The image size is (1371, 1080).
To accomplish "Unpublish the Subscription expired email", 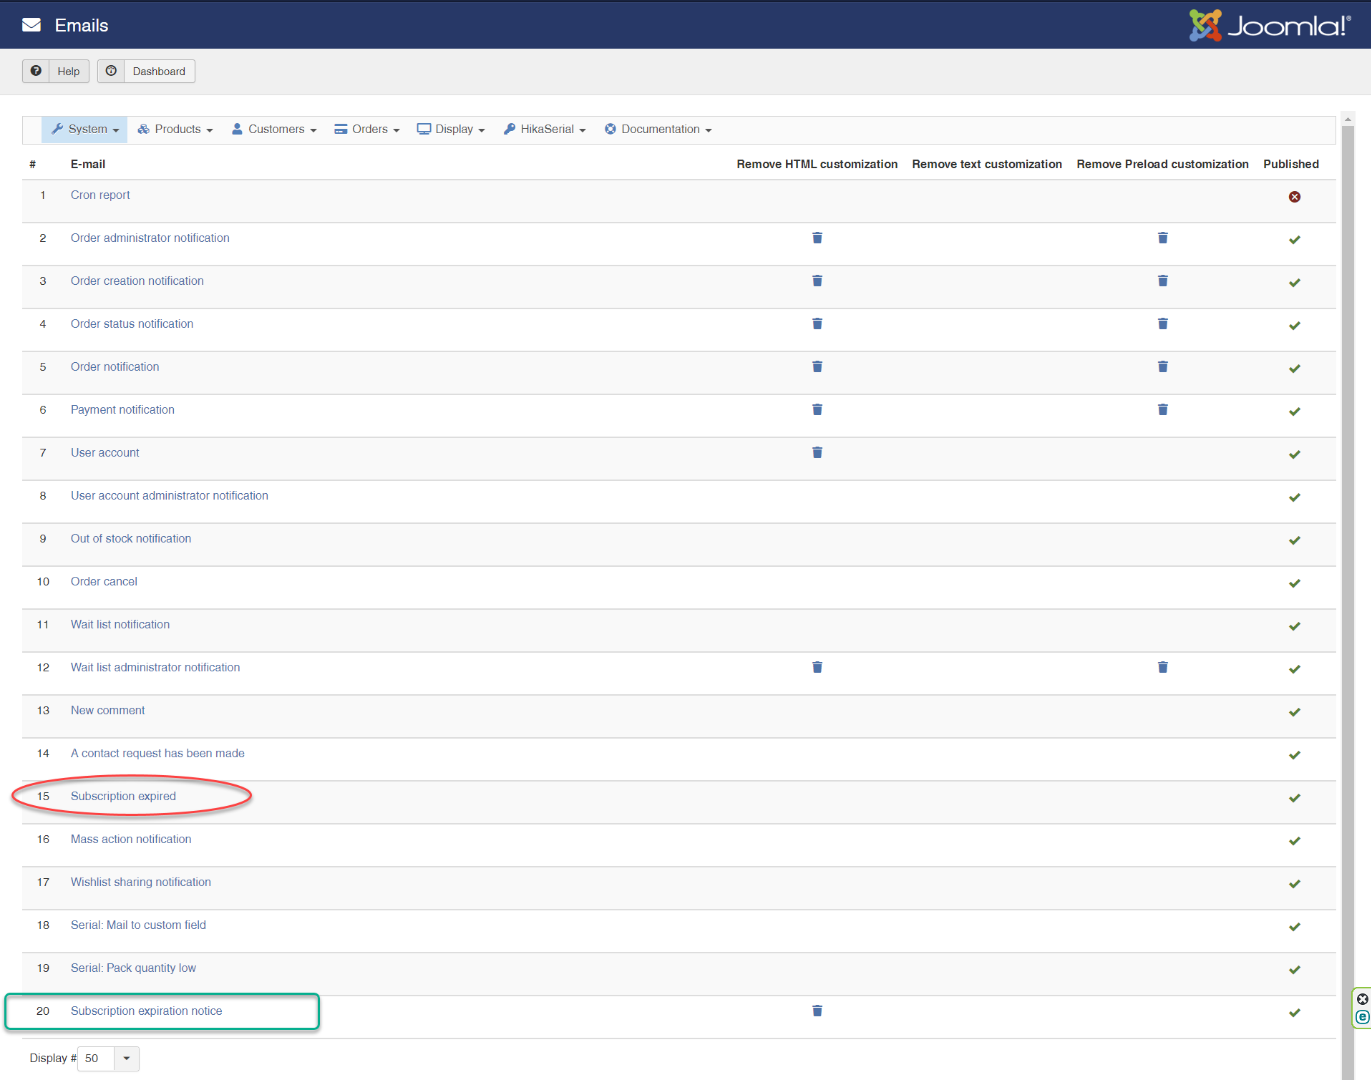I will click(1294, 798).
